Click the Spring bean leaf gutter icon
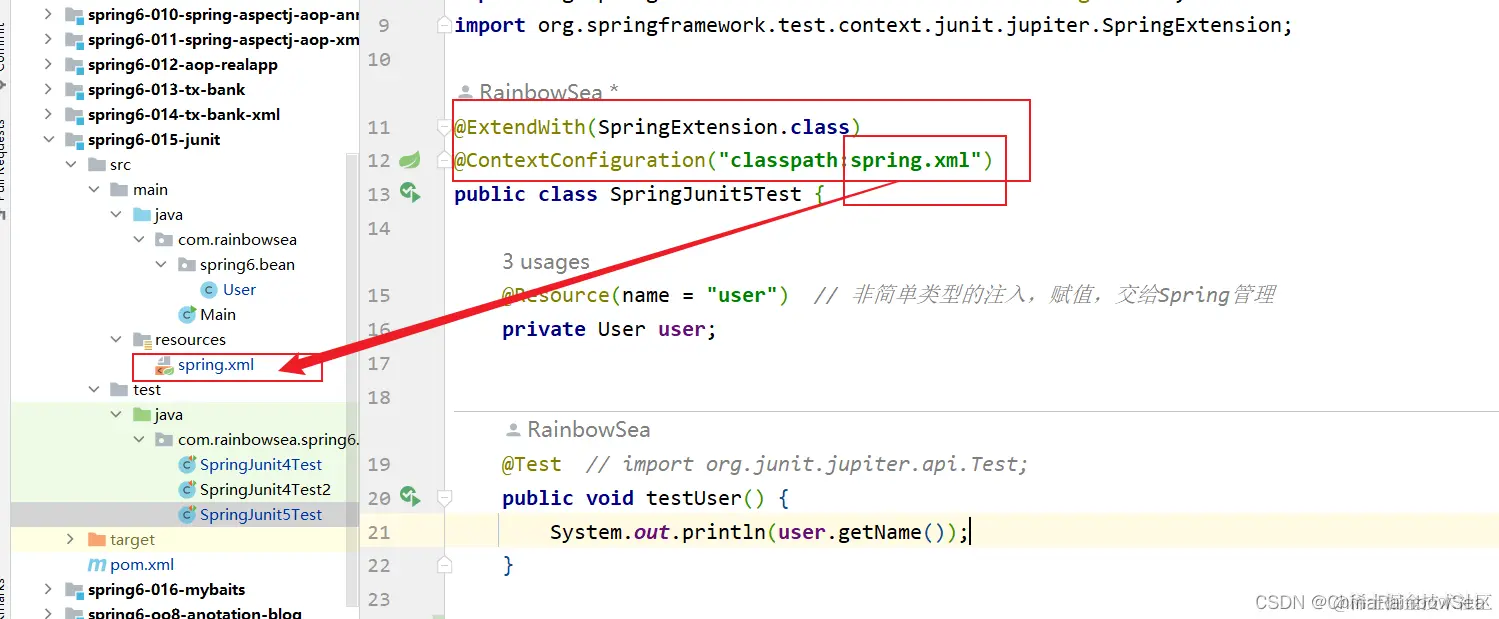 (409, 160)
